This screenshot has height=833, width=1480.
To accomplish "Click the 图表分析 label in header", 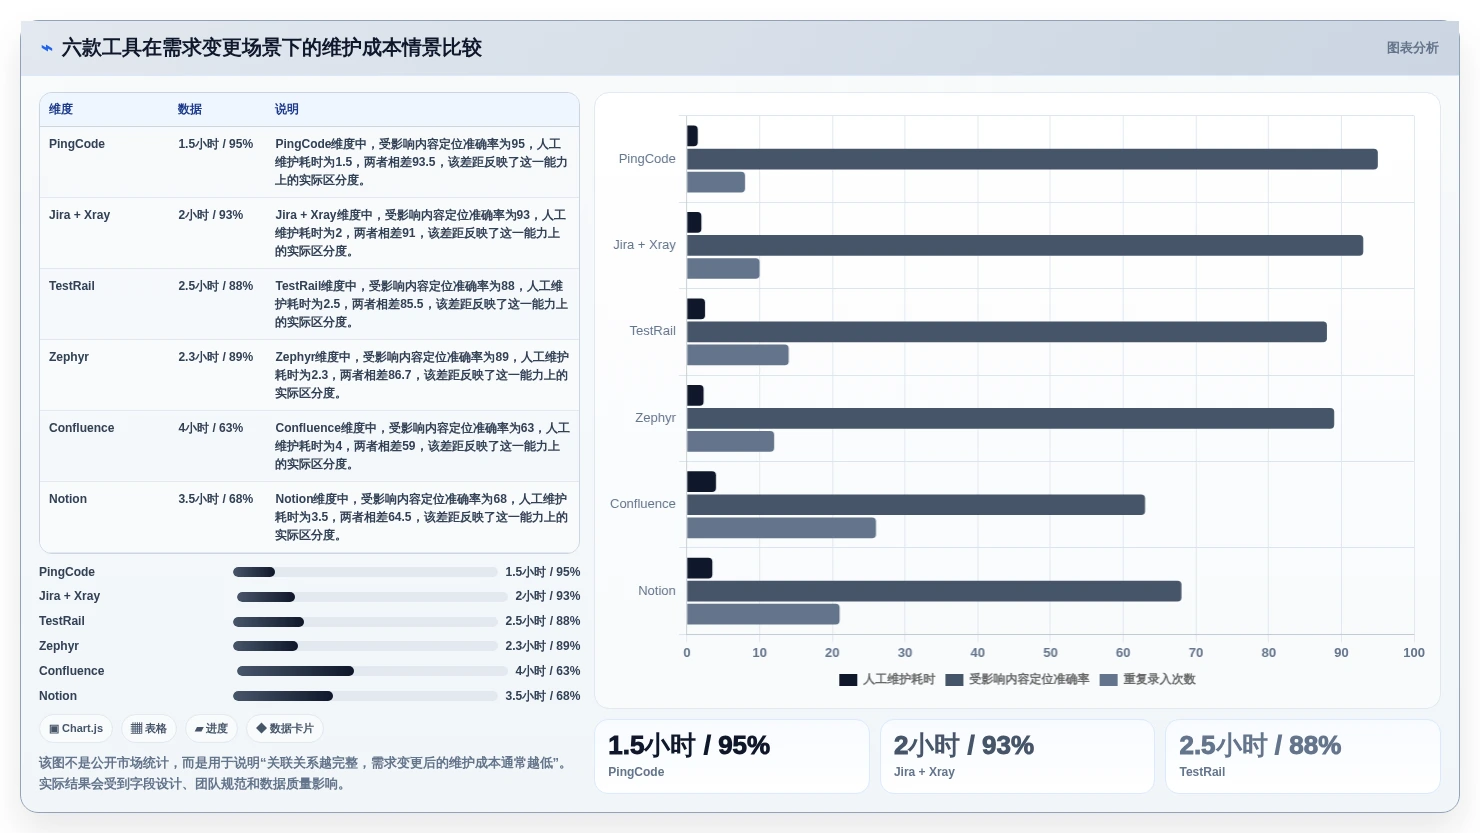I will coord(1412,48).
